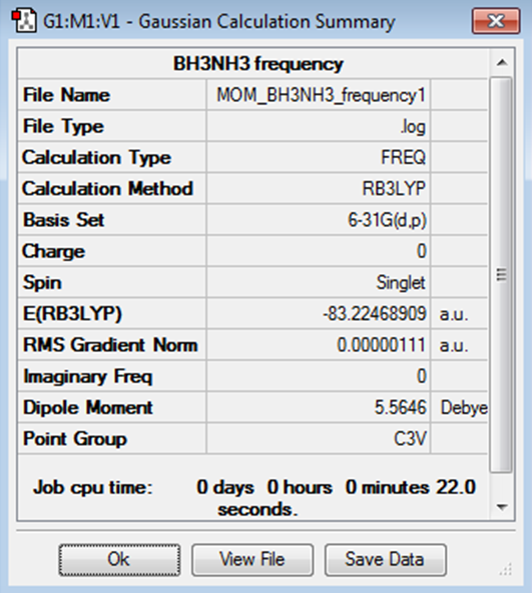Click the Gaussian window title icon
Viewport: 532px width, 593px height.
click(24, 21)
